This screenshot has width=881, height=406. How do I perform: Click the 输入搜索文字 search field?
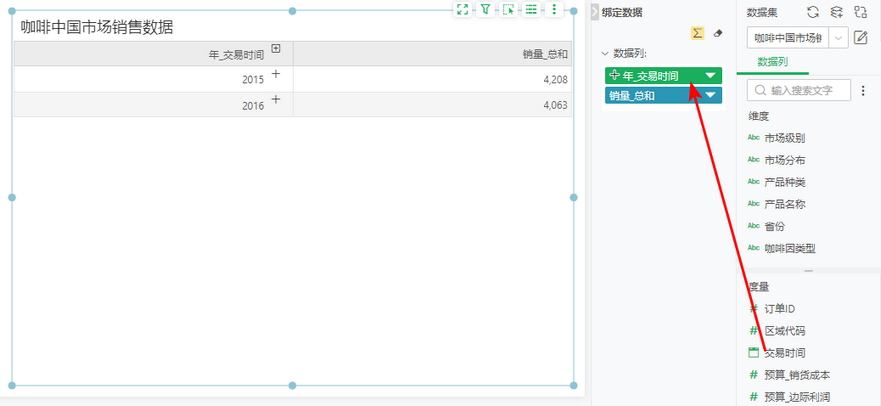pyautogui.click(x=799, y=90)
